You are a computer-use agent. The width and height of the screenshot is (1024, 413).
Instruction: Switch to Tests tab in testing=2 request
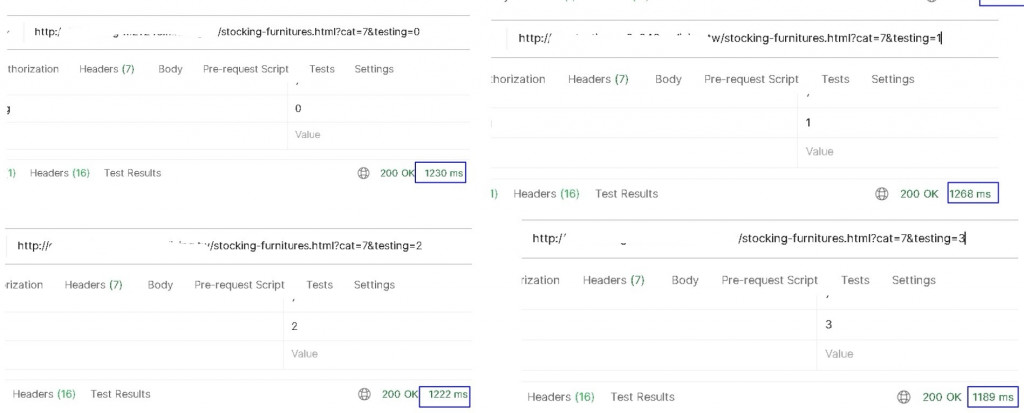[x=320, y=285]
